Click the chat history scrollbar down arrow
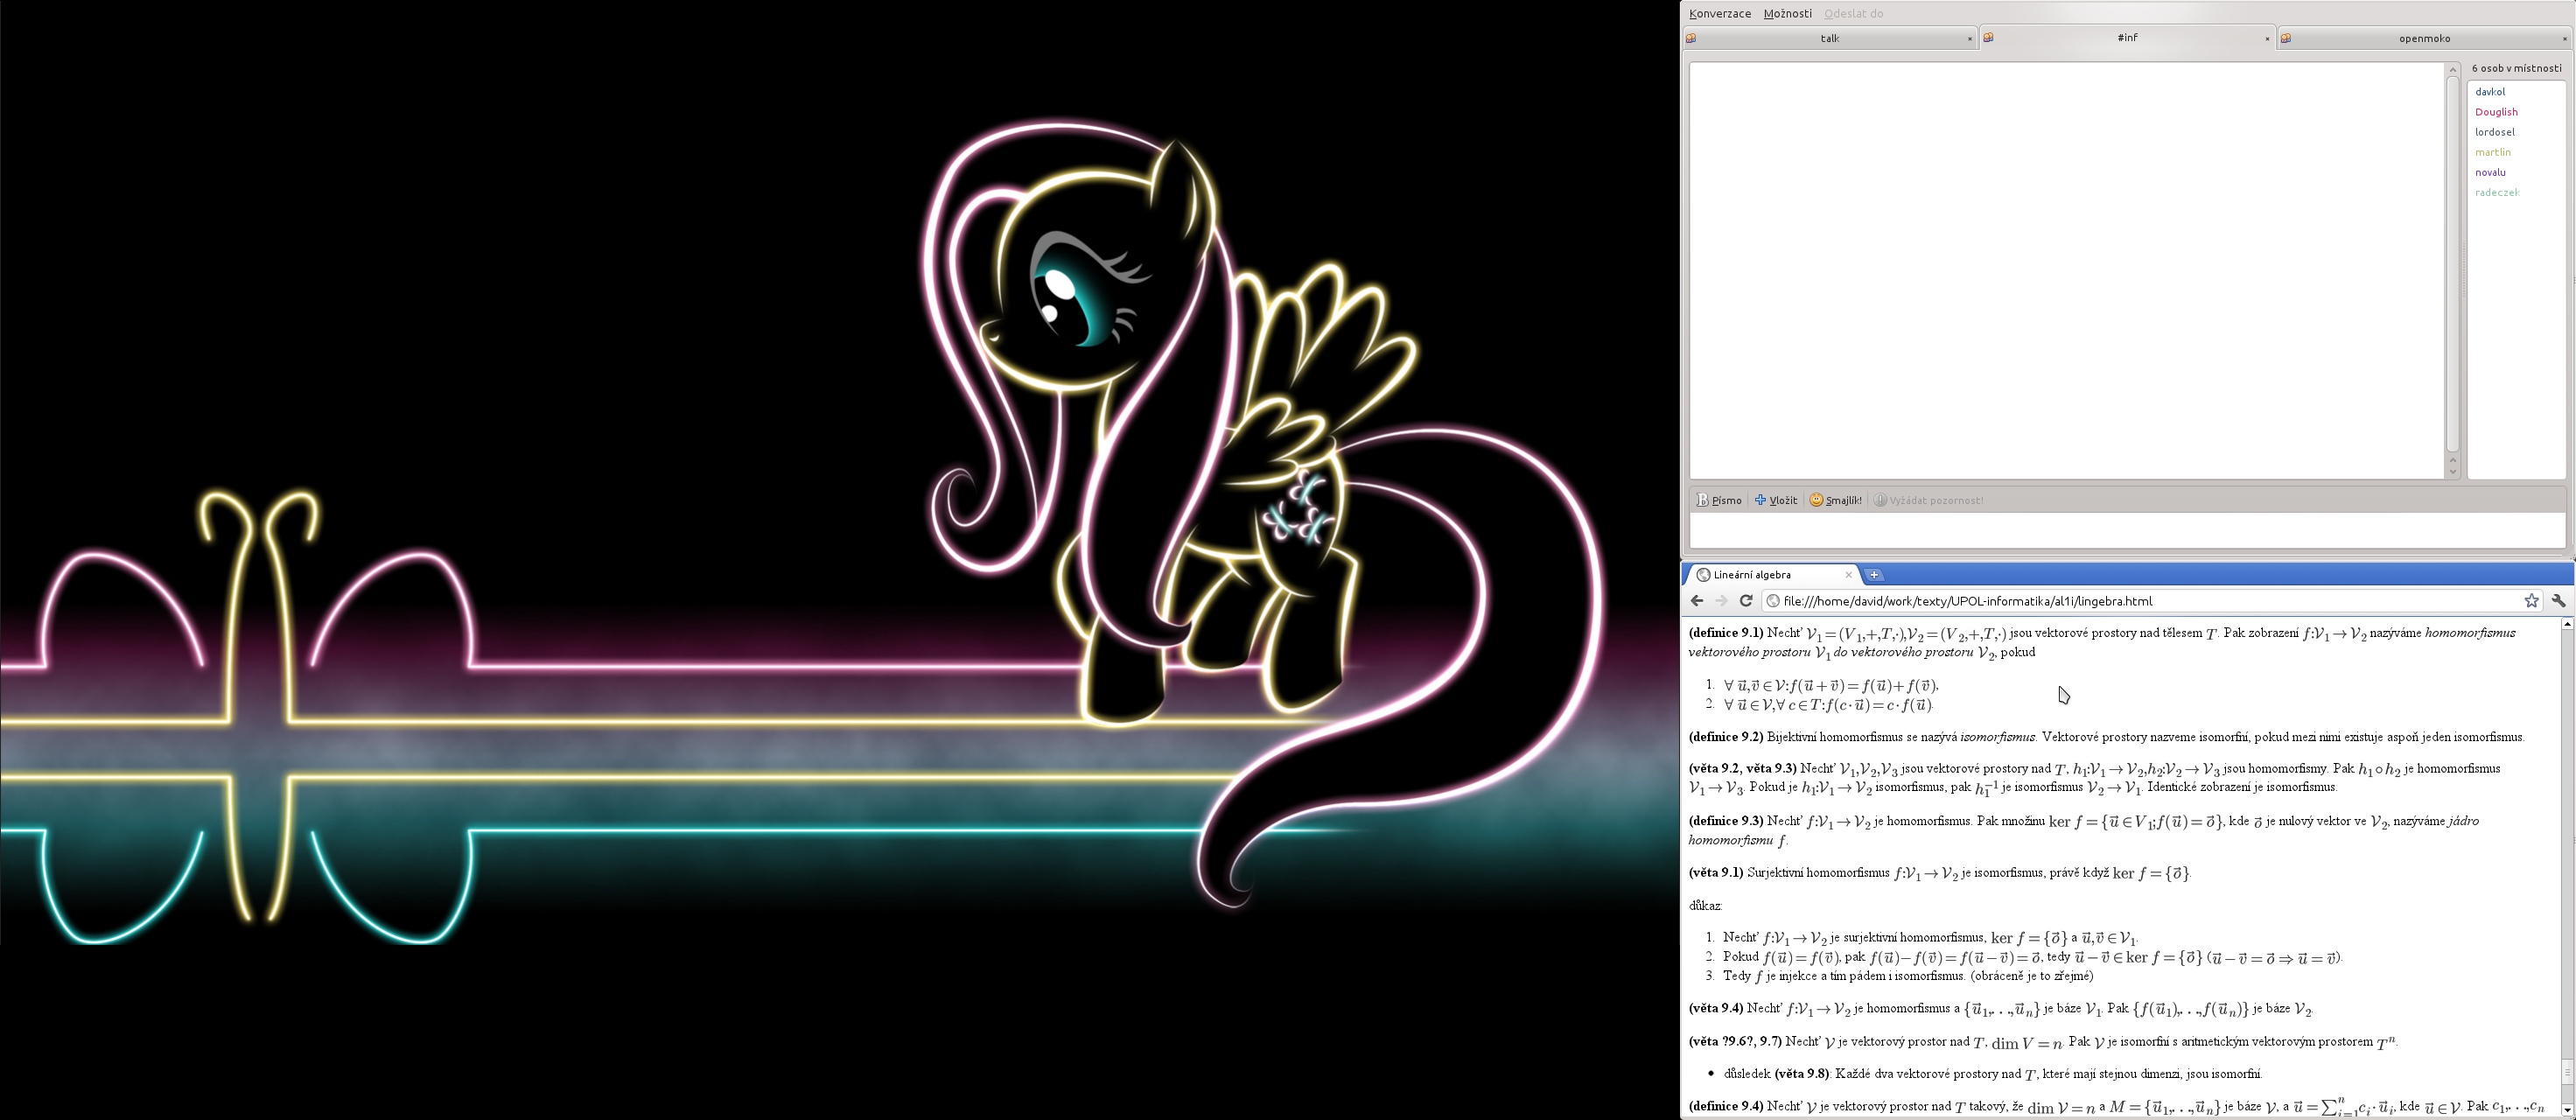This screenshot has height=1120, width=2576. [2452, 472]
